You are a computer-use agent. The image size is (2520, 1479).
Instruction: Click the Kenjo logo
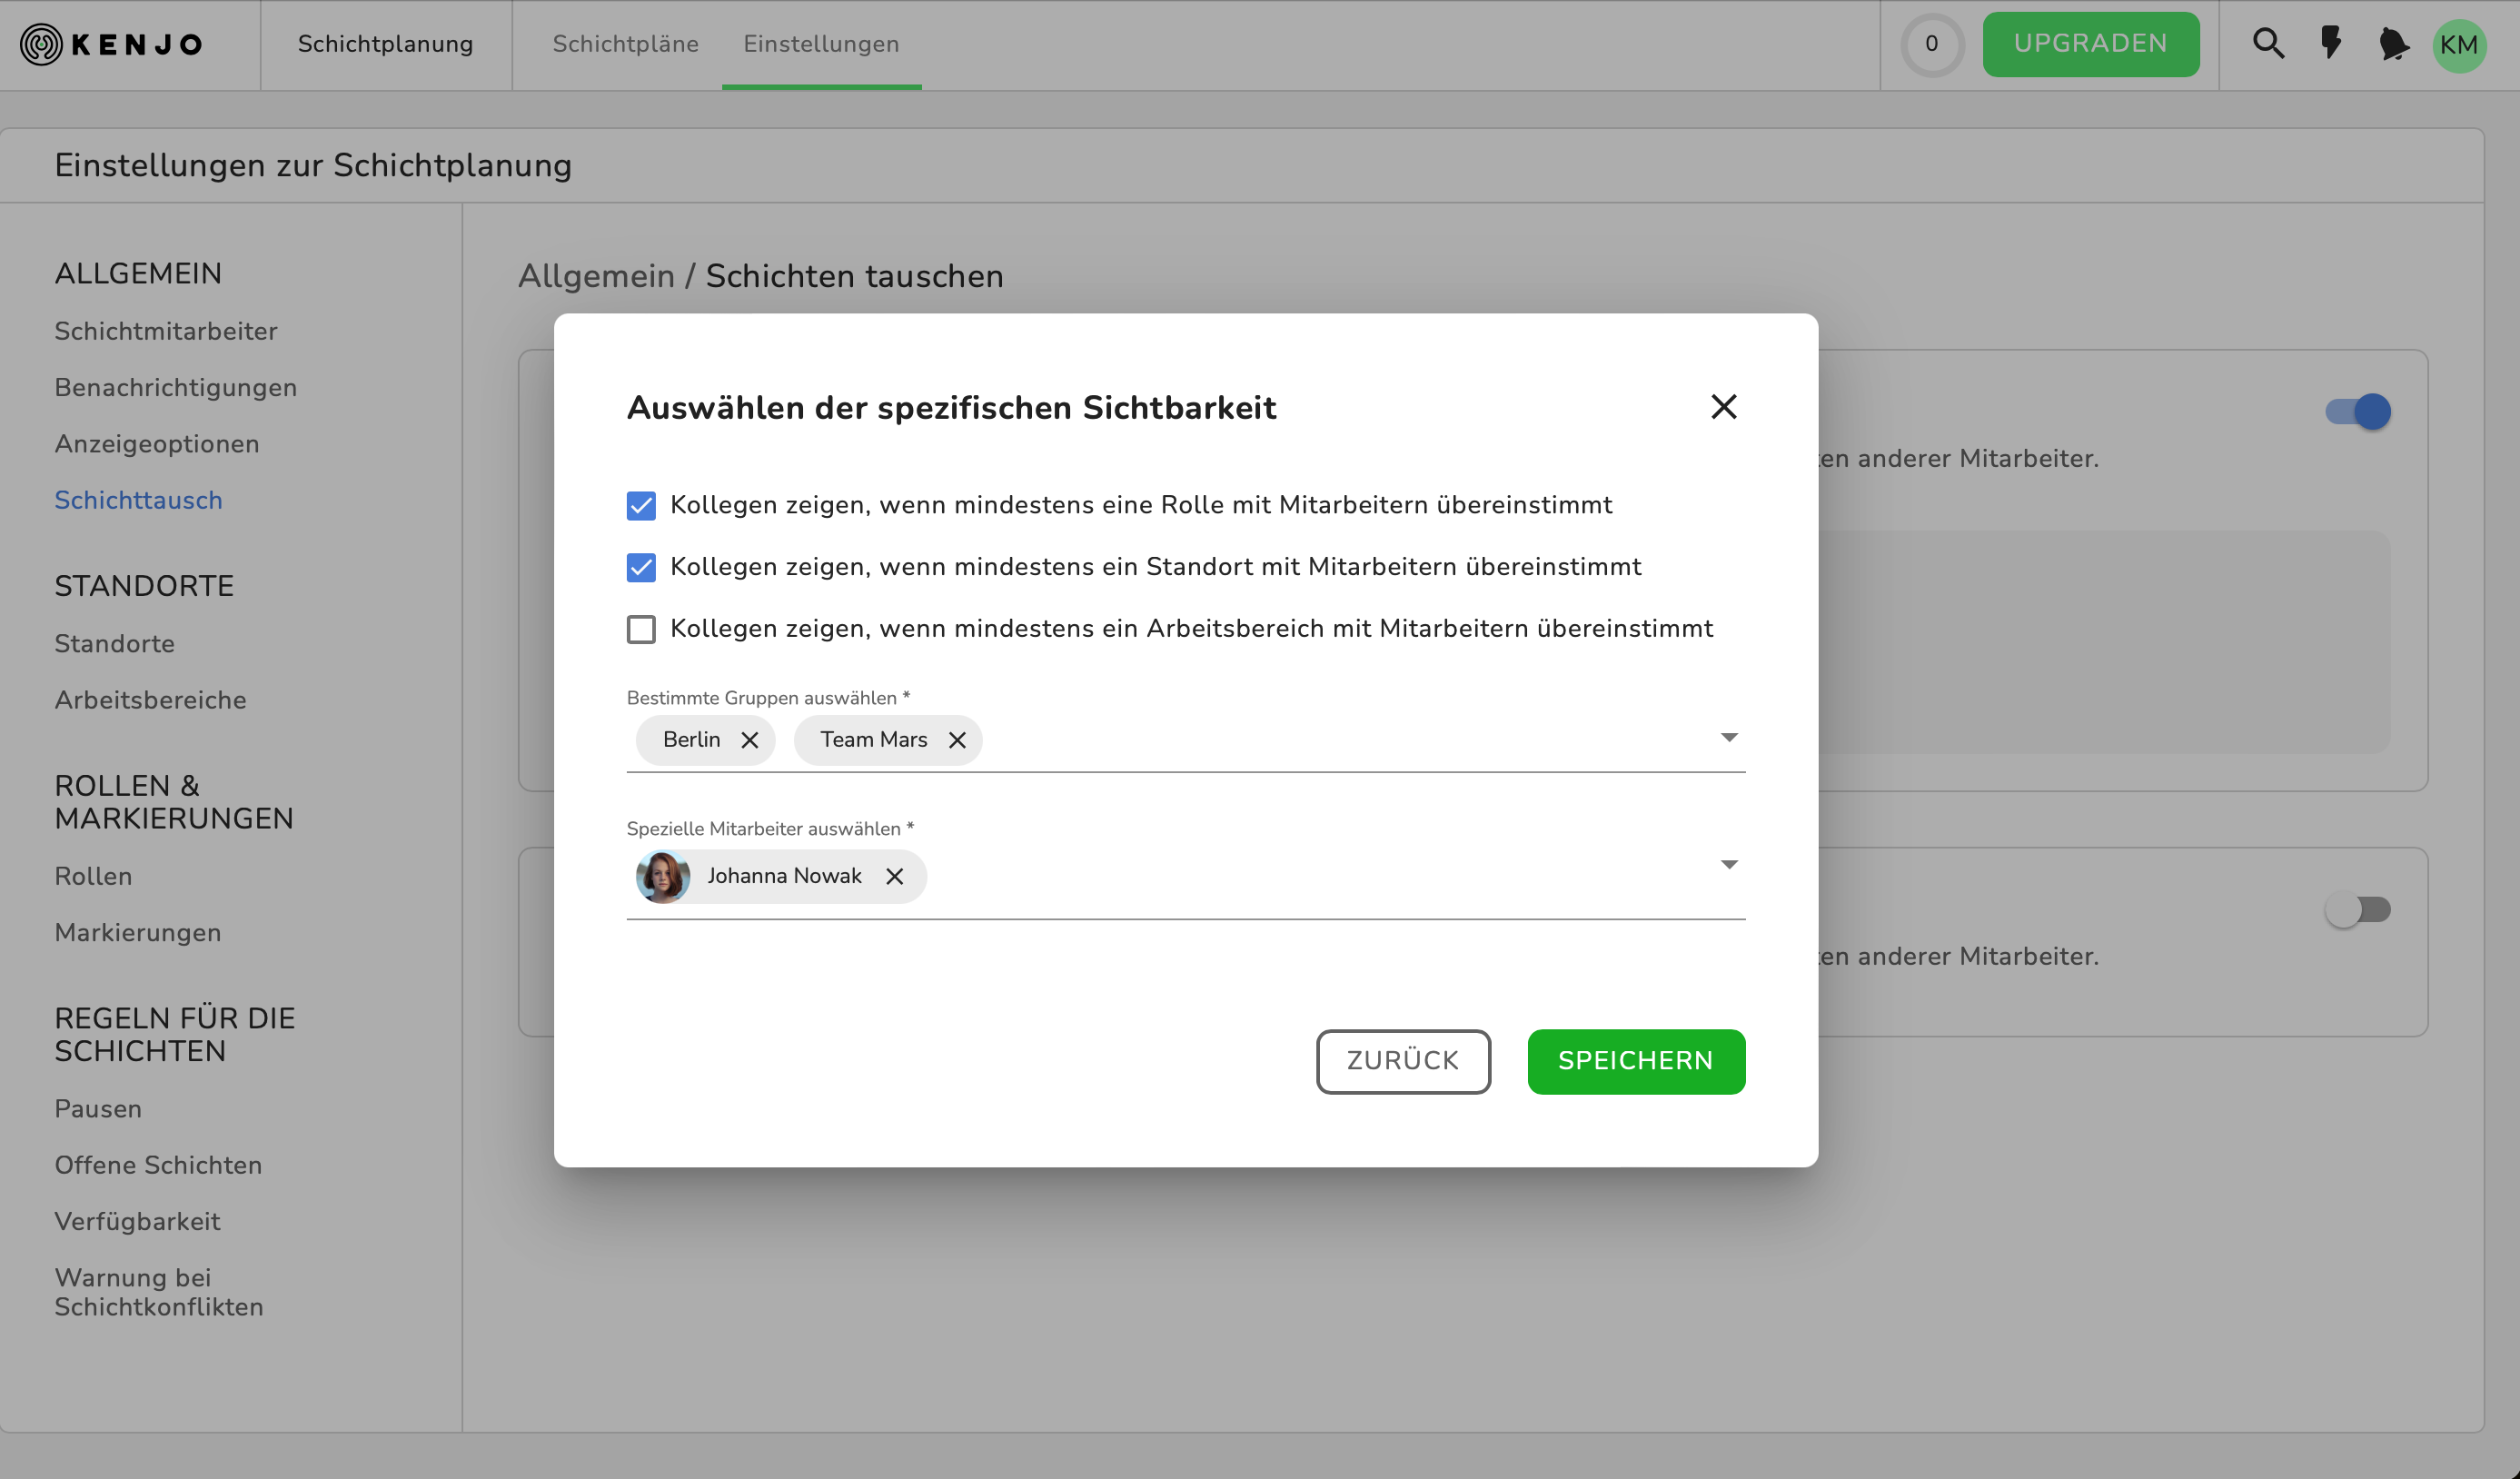coord(112,44)
